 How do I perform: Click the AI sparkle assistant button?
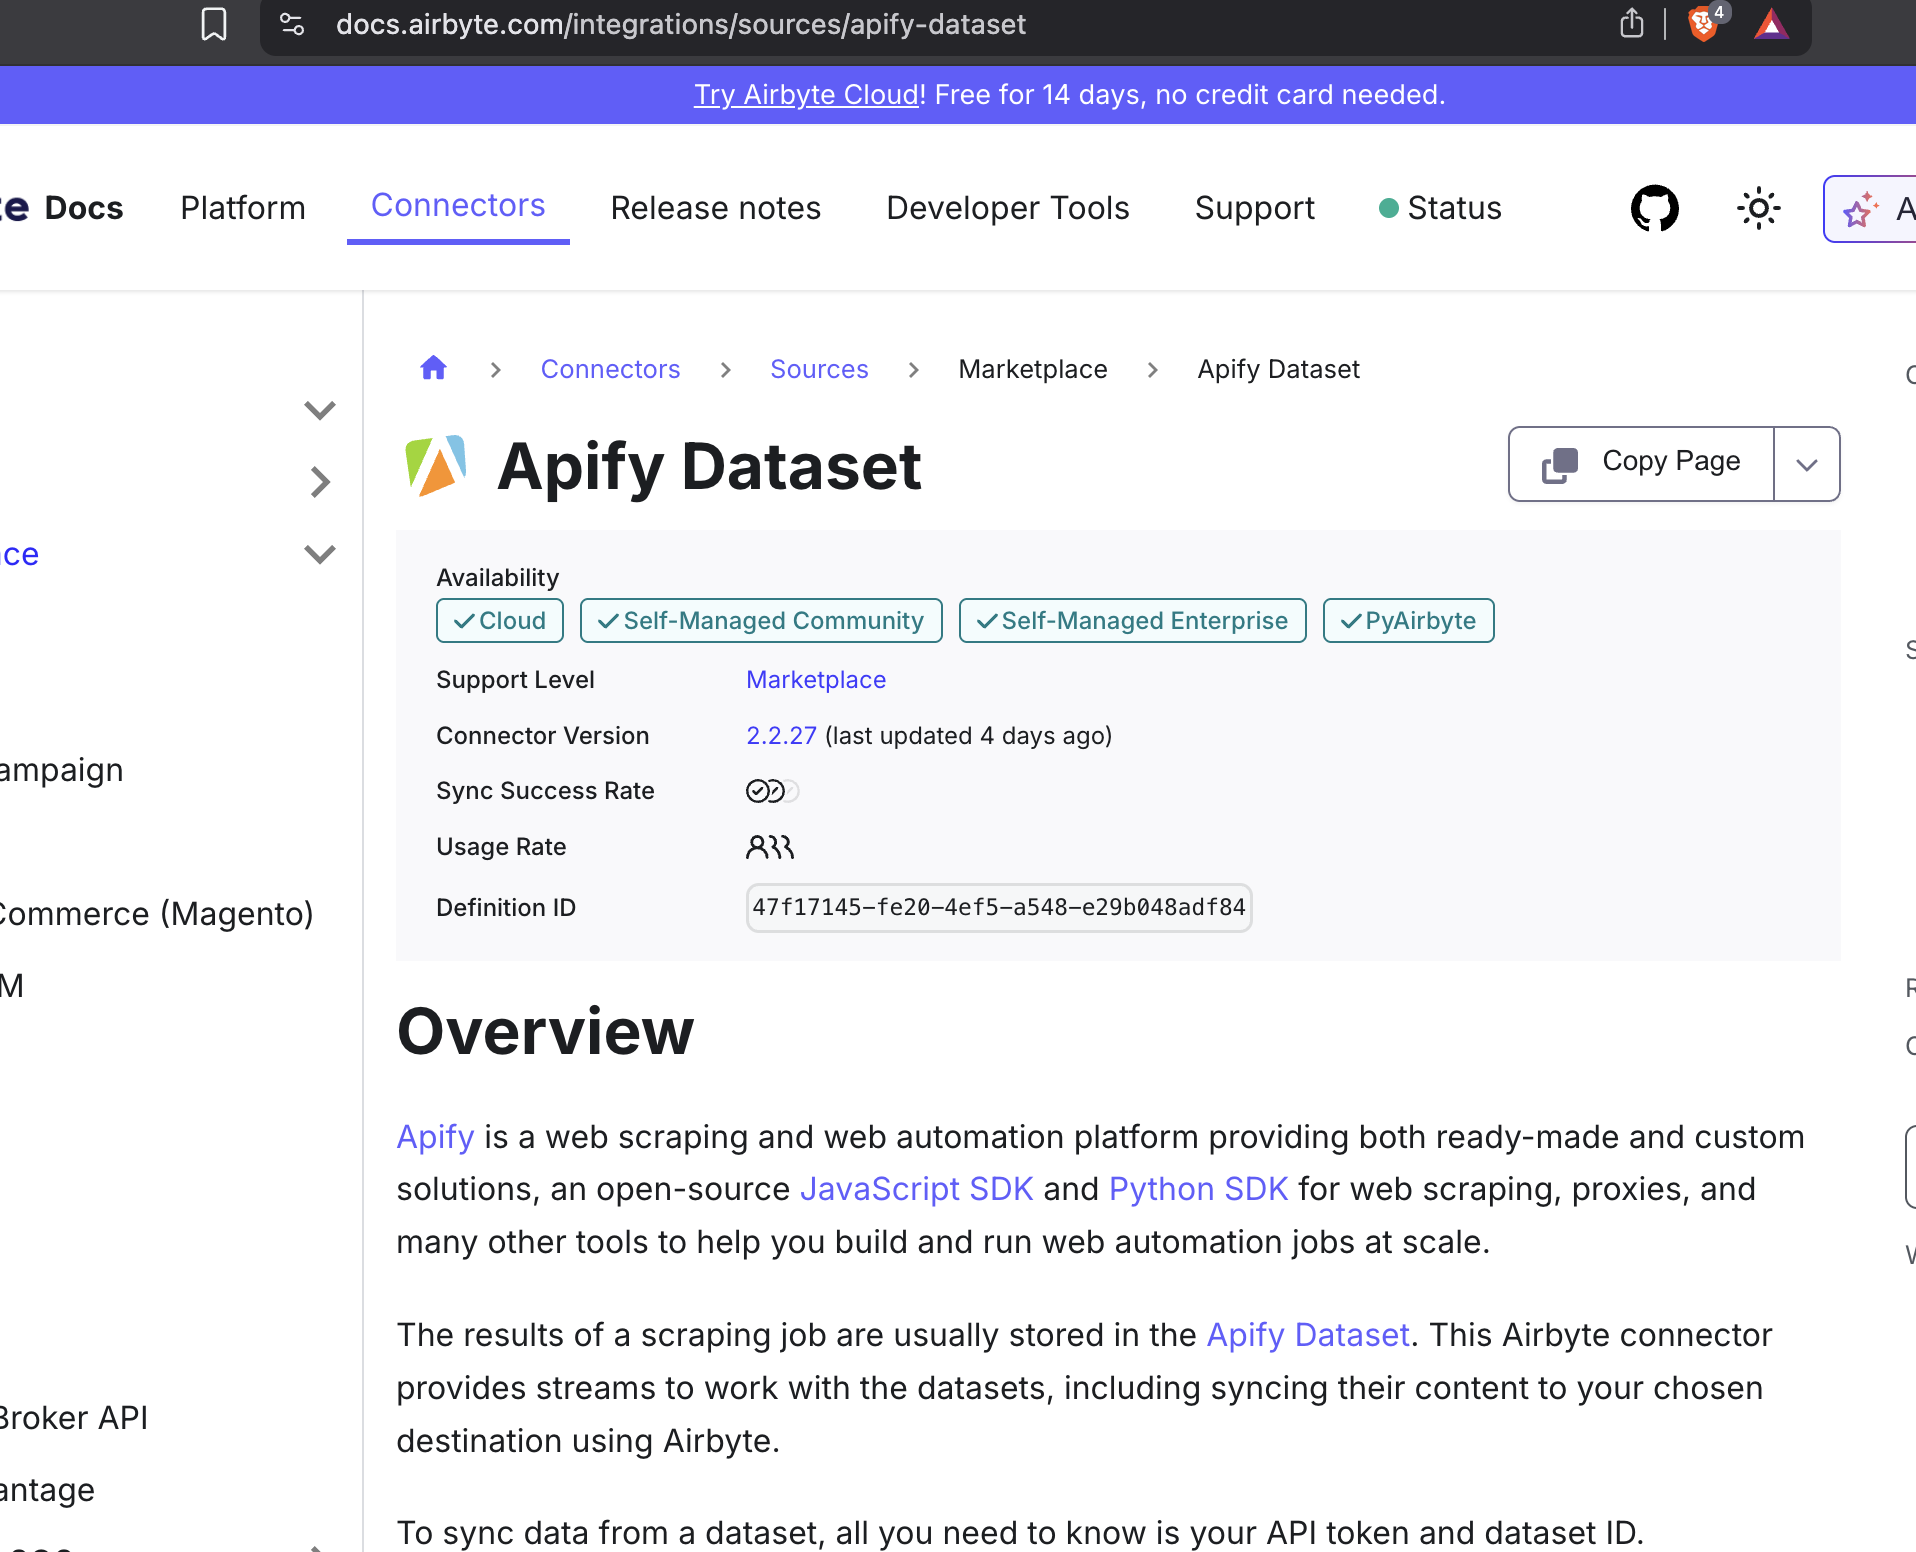(x=1871, y=209)
